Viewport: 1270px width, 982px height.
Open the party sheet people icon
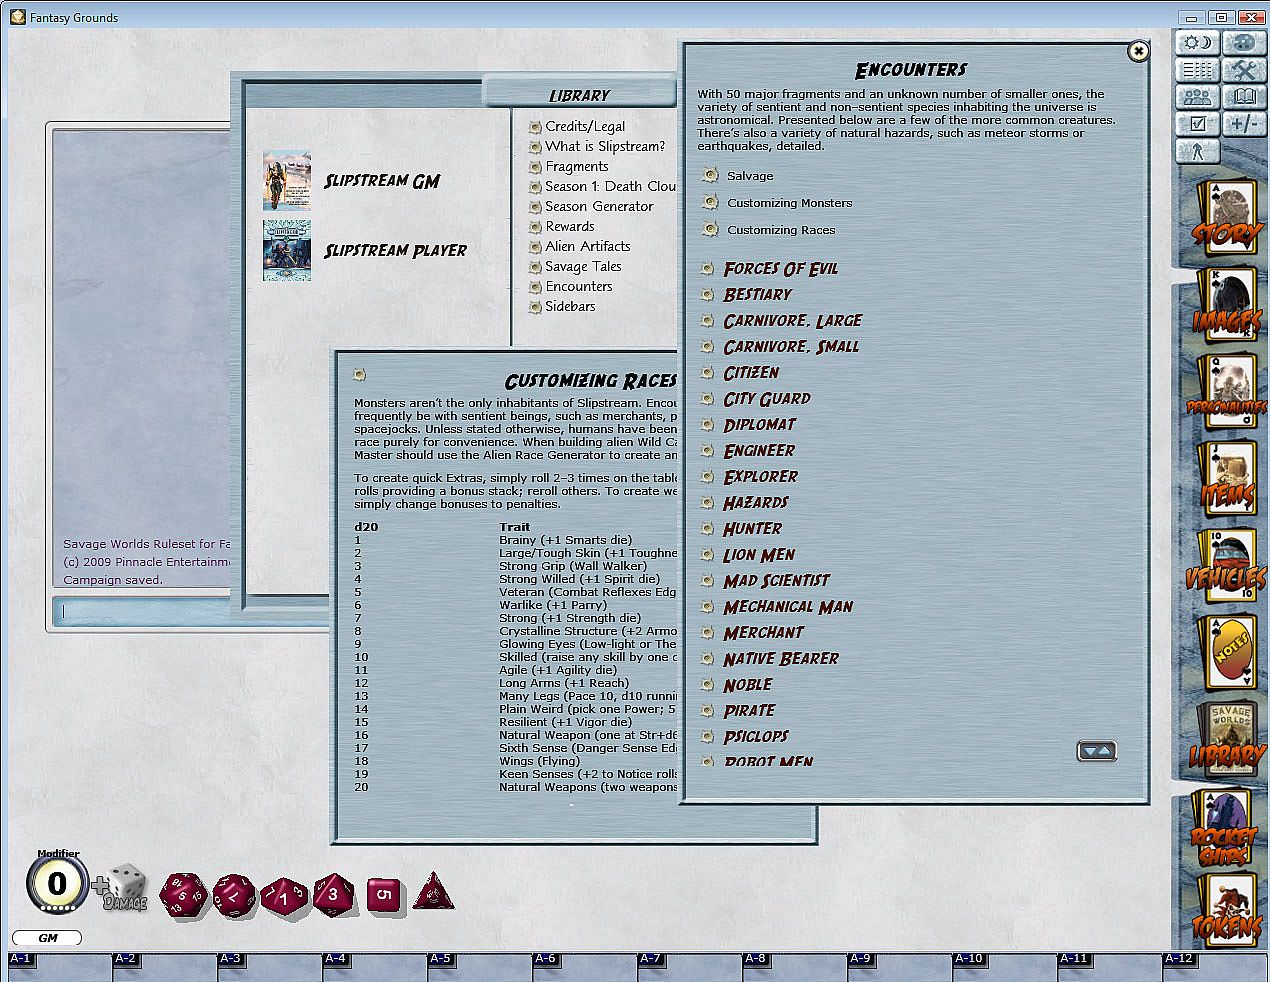click(x=1198, y=97)
